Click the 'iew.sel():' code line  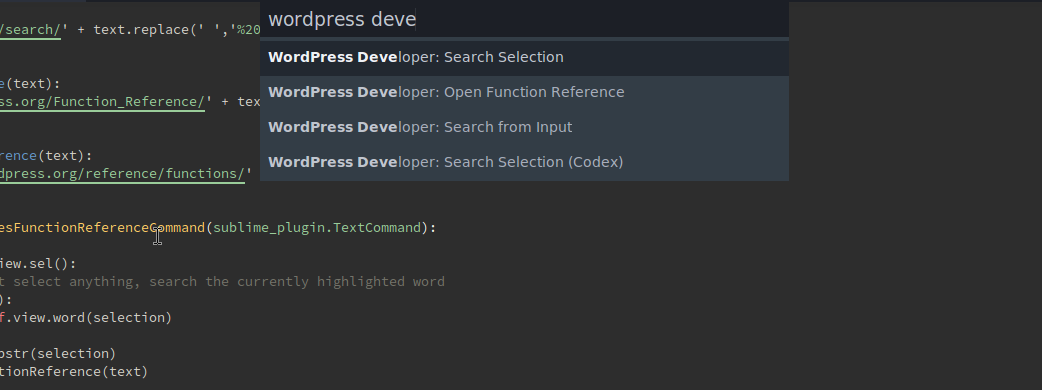point(38,264)
